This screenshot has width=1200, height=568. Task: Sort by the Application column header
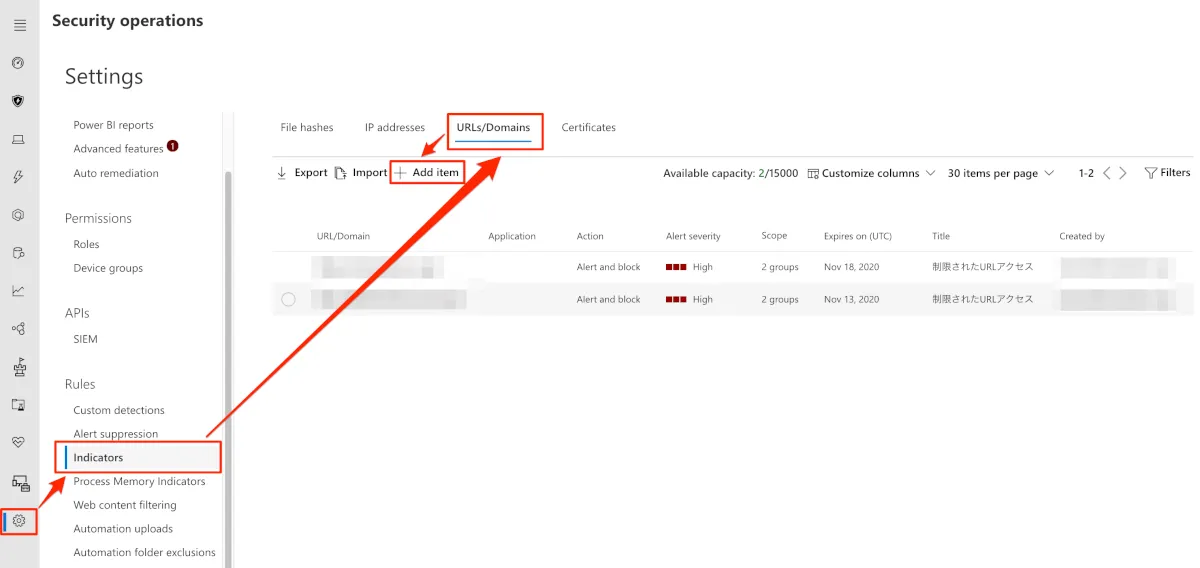click(x=512, y=237)
